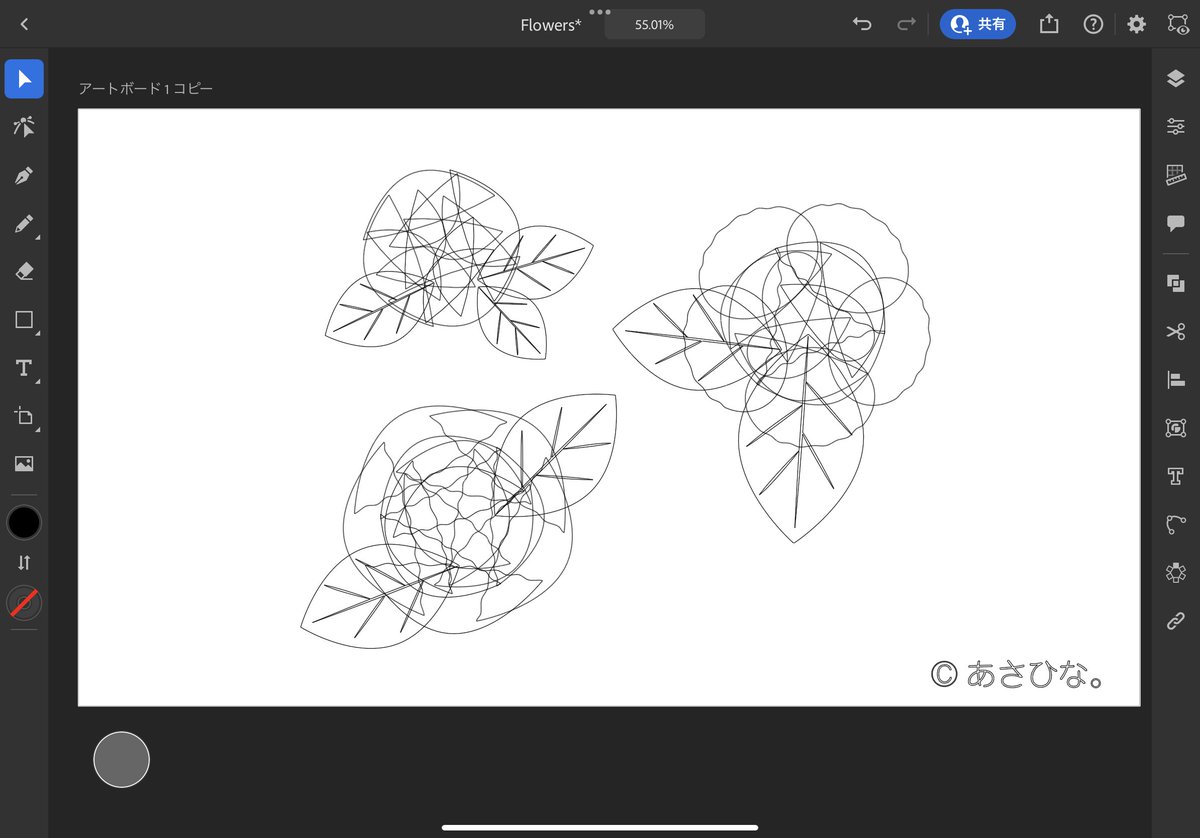Open the Help question mark
The image size is (1200, 838).
(1093, 24)
